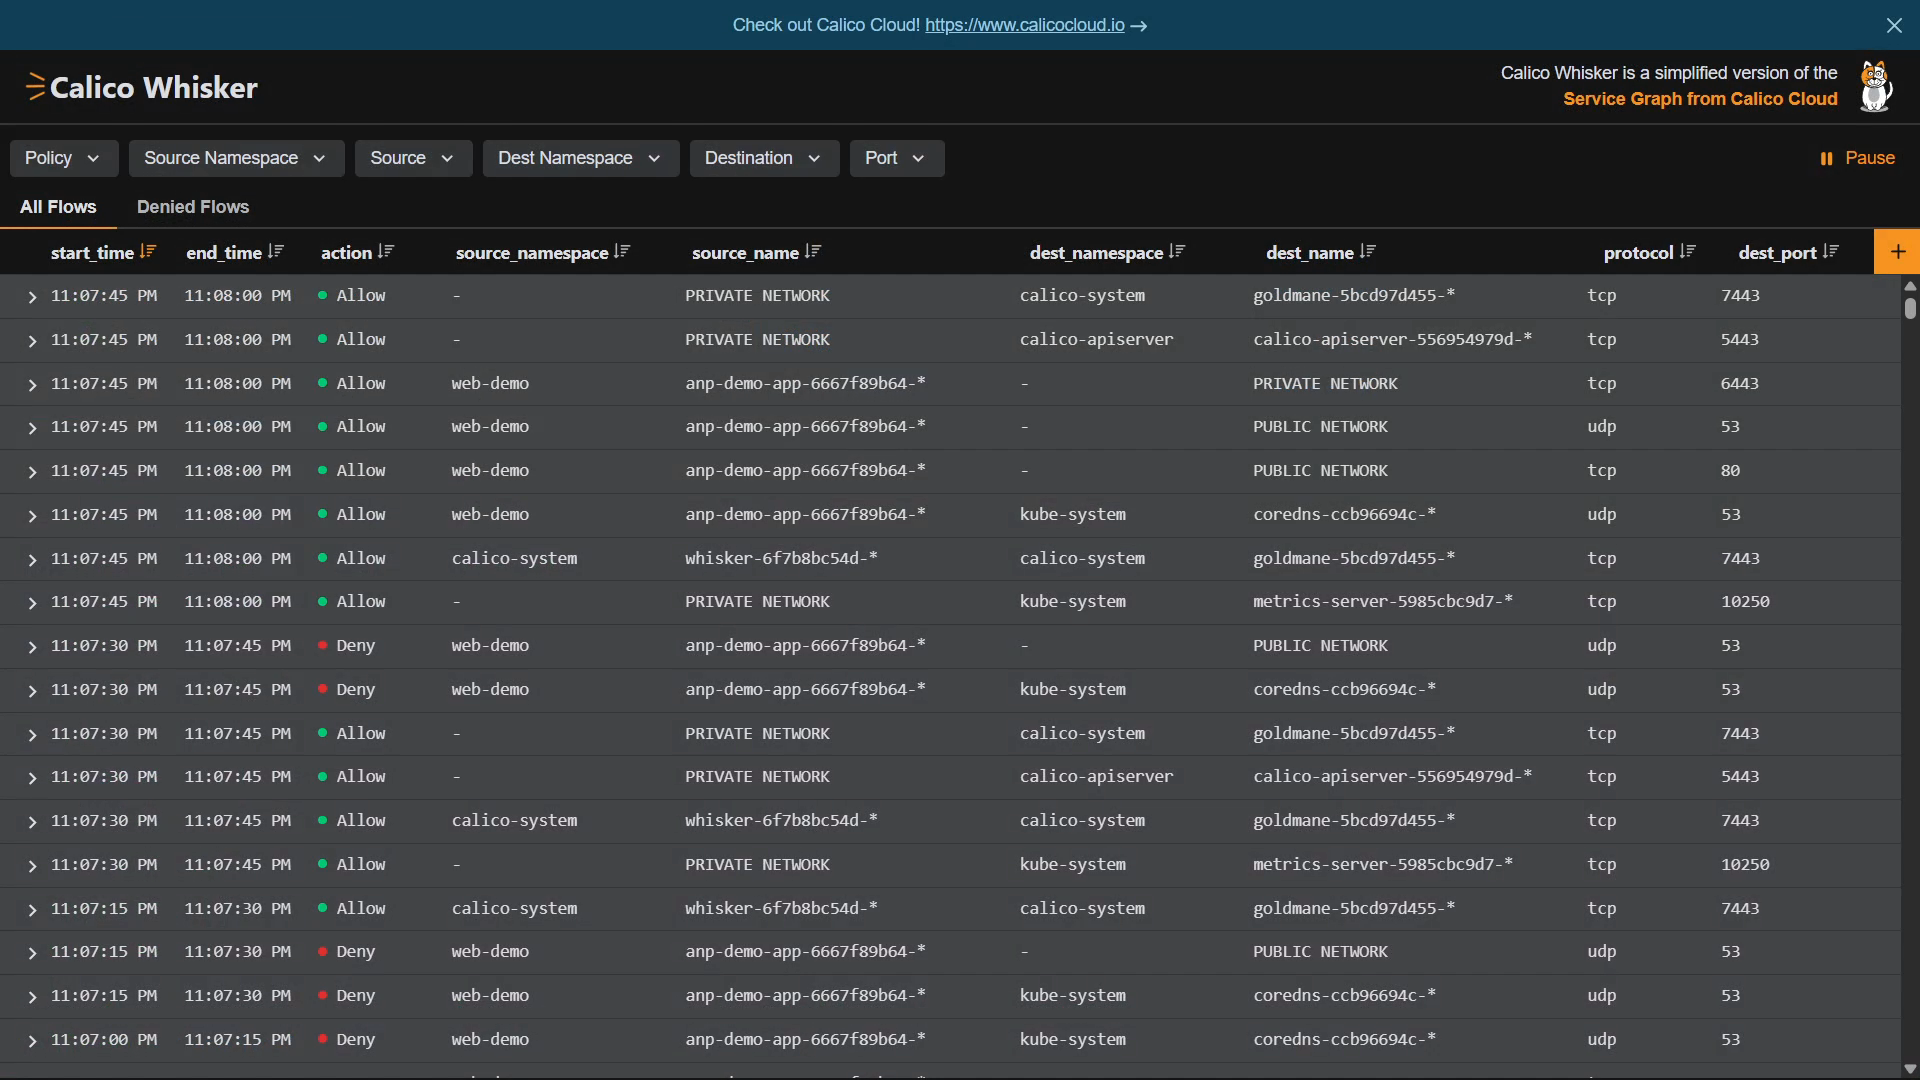This screenshot has width=1920, height=1080.
Task: Open the calicocloud.io link in banner
Action: point(1024,25)
